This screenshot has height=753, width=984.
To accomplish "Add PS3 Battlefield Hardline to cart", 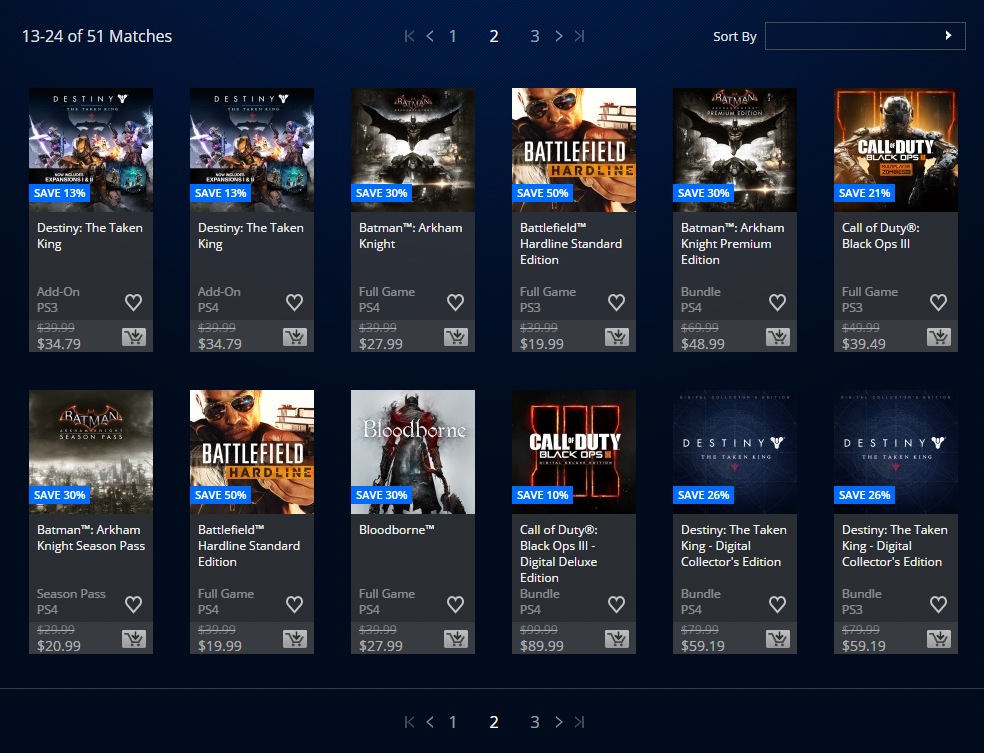I will 617,337.
